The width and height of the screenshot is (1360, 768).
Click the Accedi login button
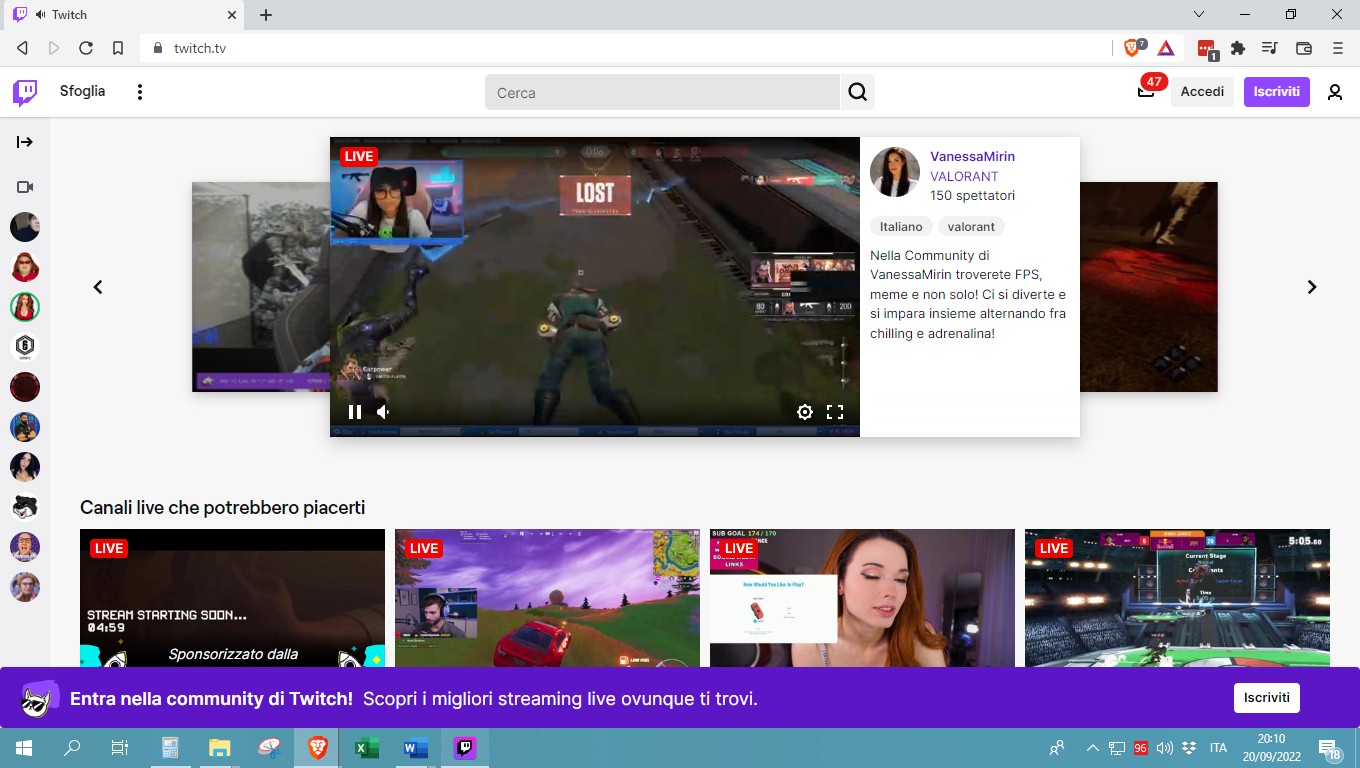(x=1202, y=92)
